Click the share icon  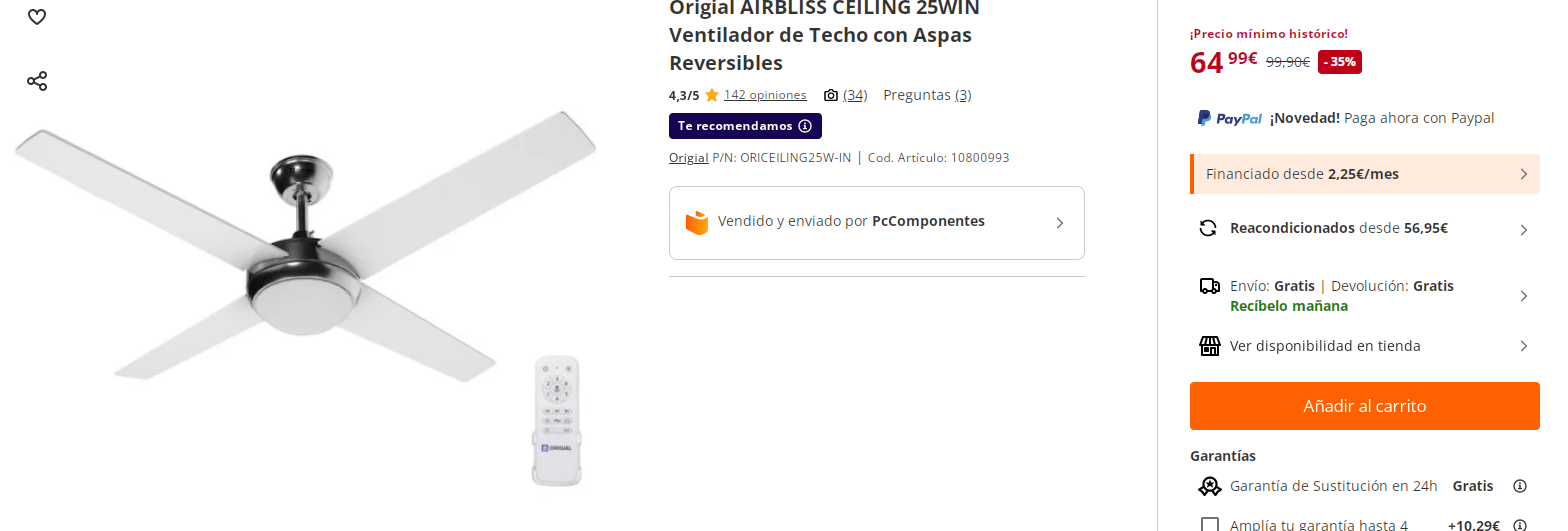pos(37,81)
